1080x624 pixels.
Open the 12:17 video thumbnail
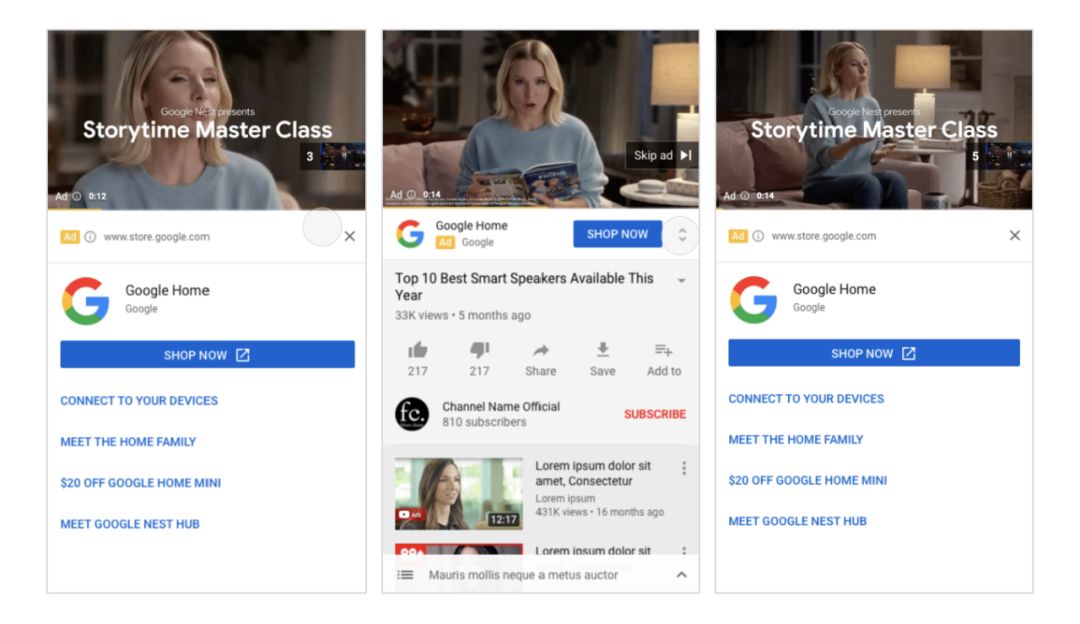click(459, 494)
